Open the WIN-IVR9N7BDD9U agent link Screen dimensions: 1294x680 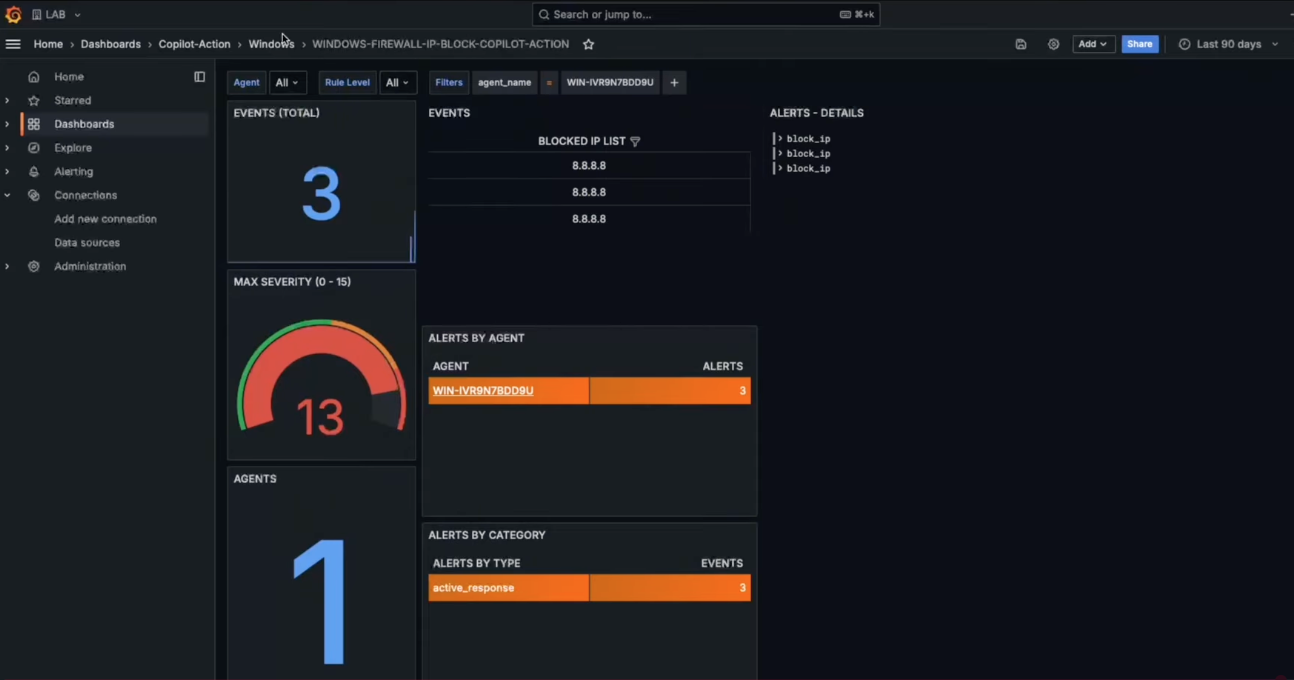click(x=483, y=391)
